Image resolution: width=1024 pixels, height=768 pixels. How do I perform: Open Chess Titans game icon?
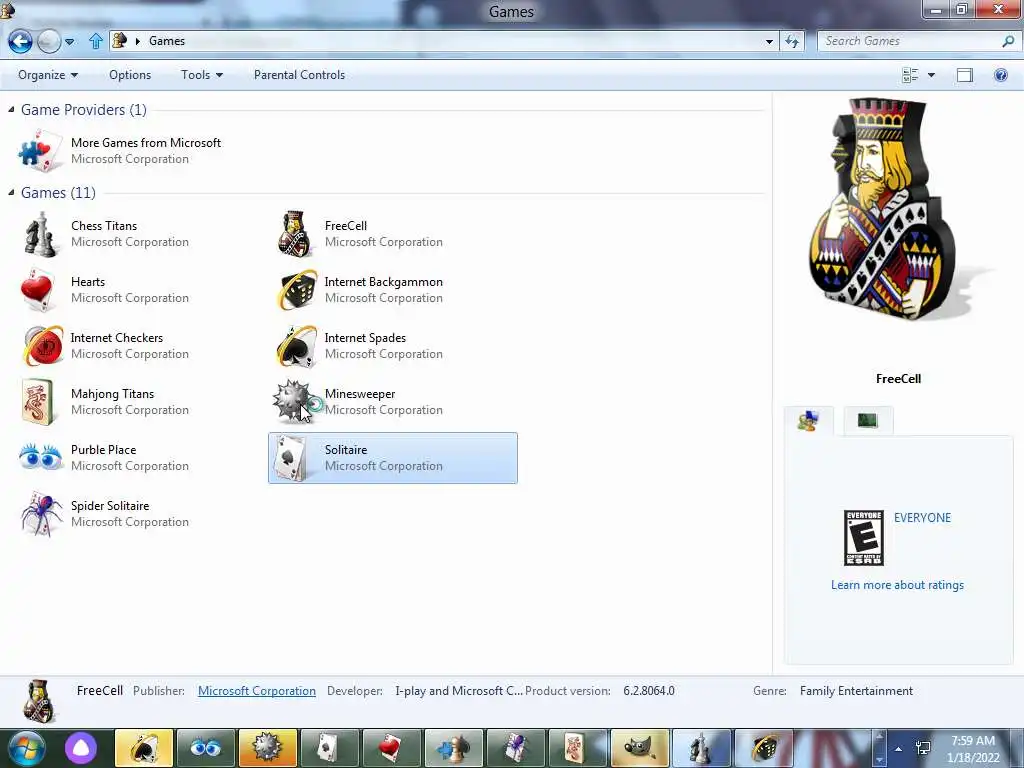pos(40,234)
